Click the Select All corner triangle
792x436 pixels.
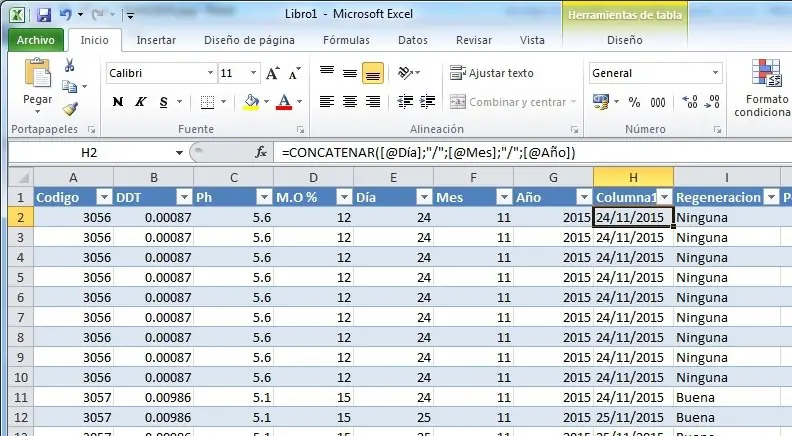[21, 178]
